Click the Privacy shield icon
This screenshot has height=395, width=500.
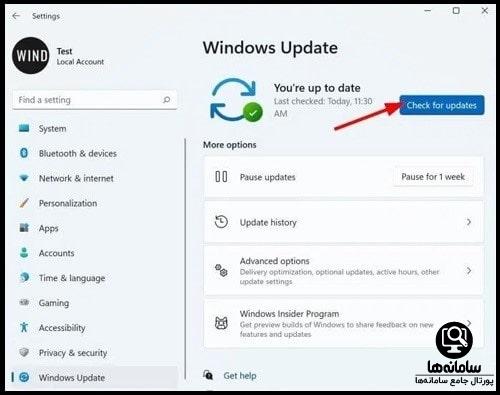pyautogui.click(x=24, y=352)
